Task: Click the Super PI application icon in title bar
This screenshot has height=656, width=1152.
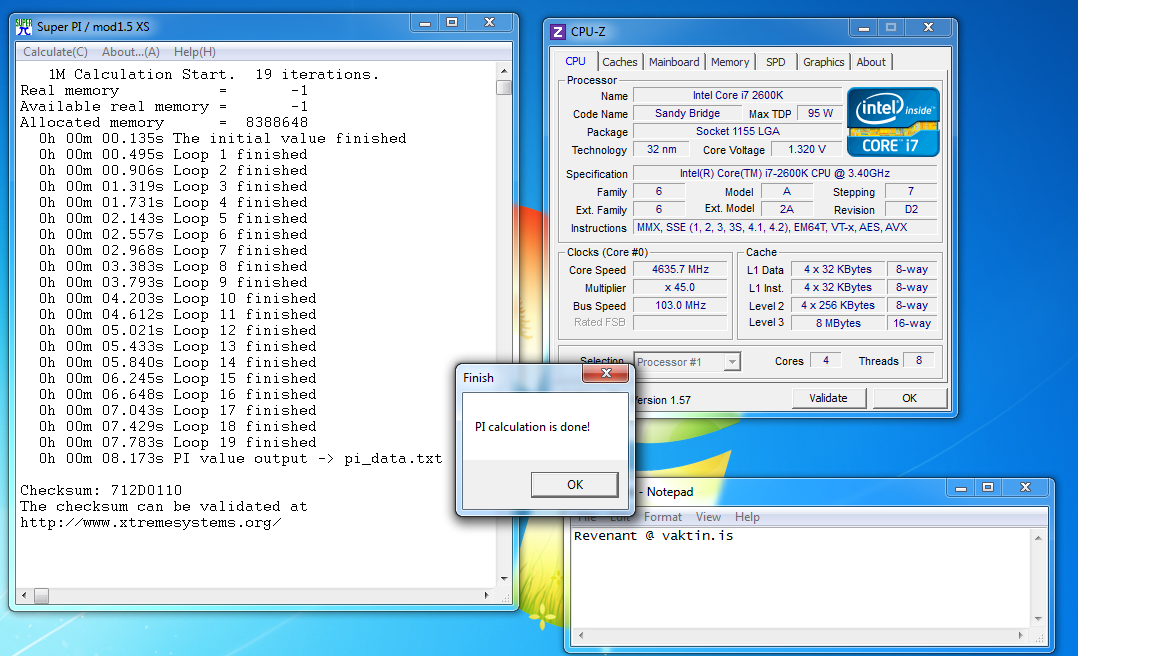Action: pyautogui.click(x=24, y=26)
